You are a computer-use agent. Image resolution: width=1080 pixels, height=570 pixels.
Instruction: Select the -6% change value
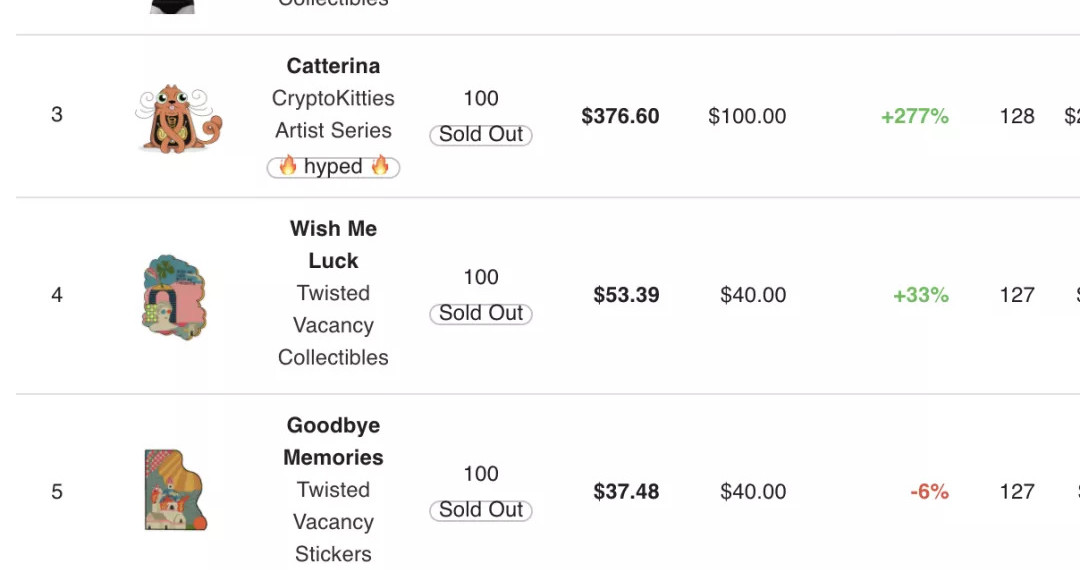click(x=929, y=492)
